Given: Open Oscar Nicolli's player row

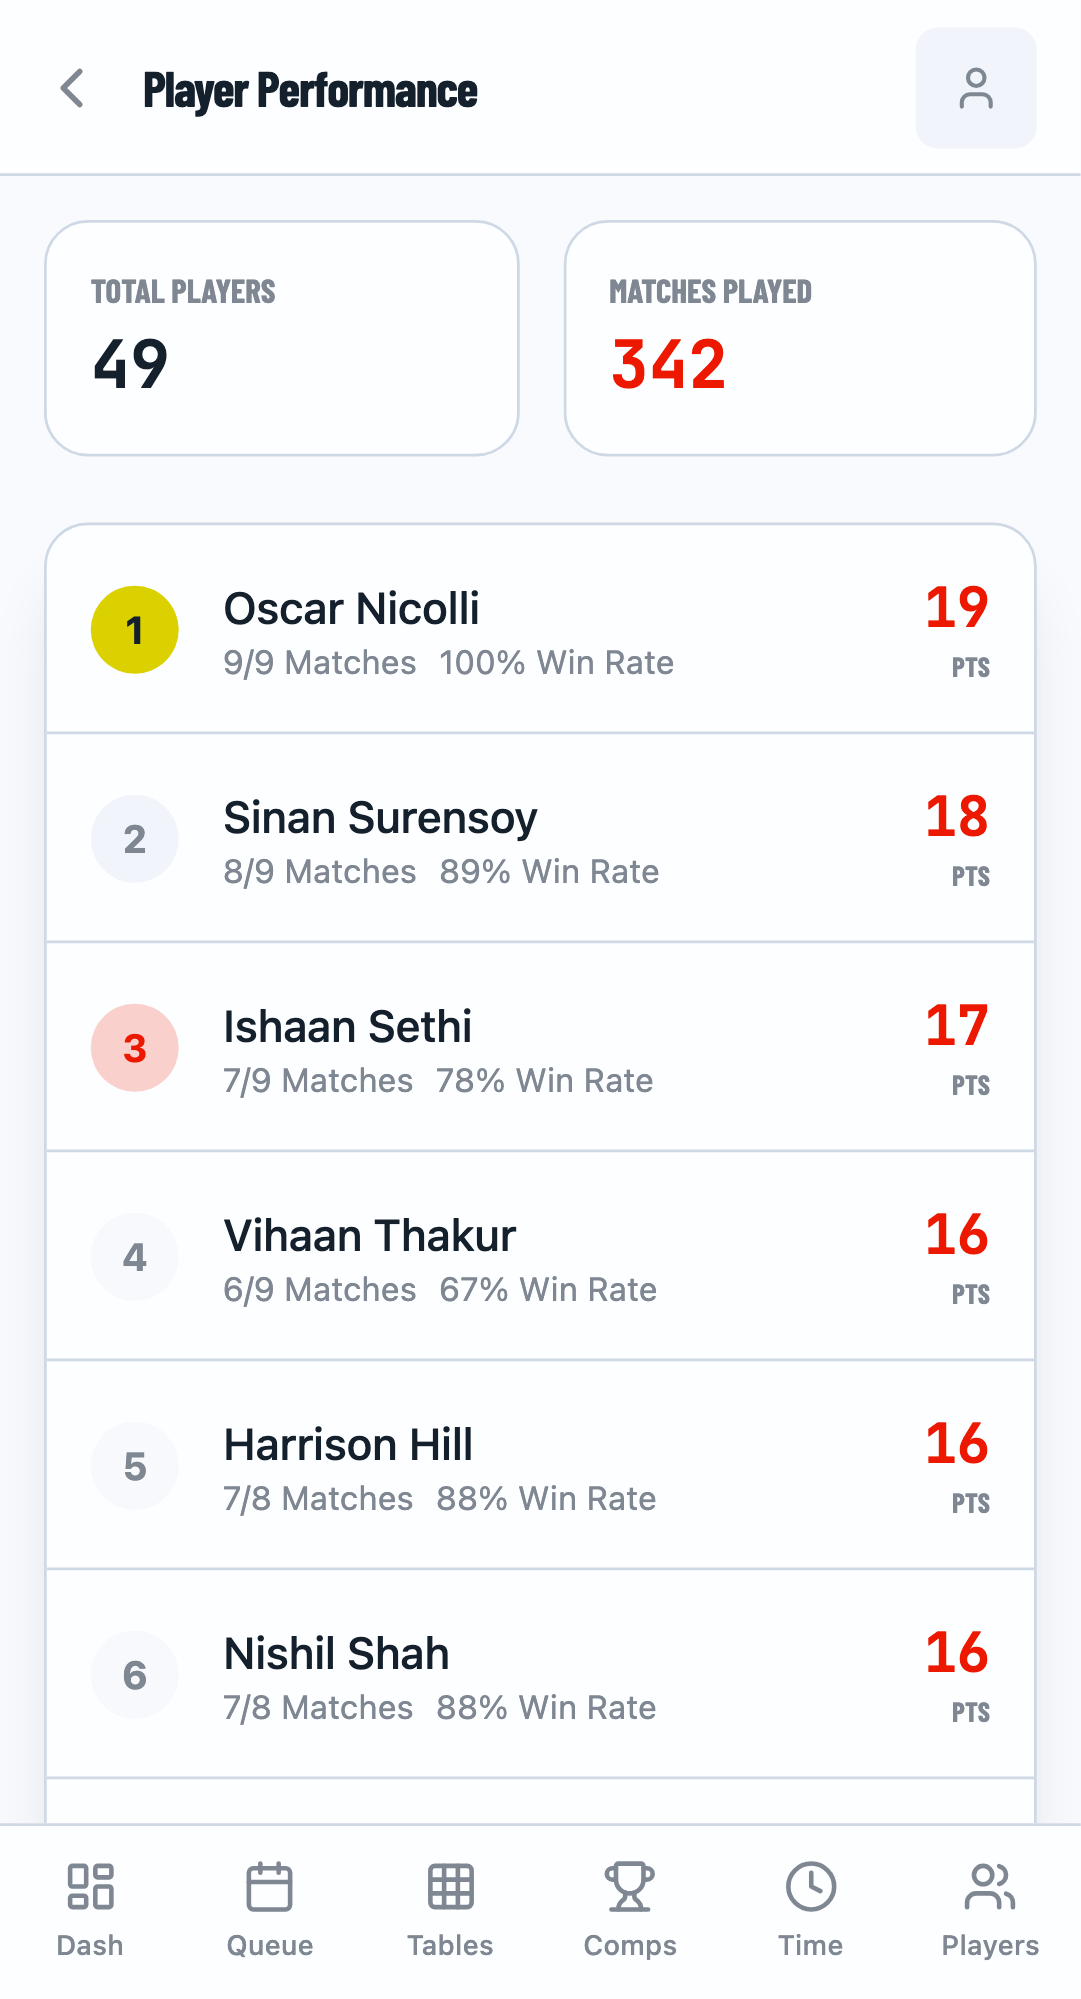Looking at the screenshot, I should (540, 630).
